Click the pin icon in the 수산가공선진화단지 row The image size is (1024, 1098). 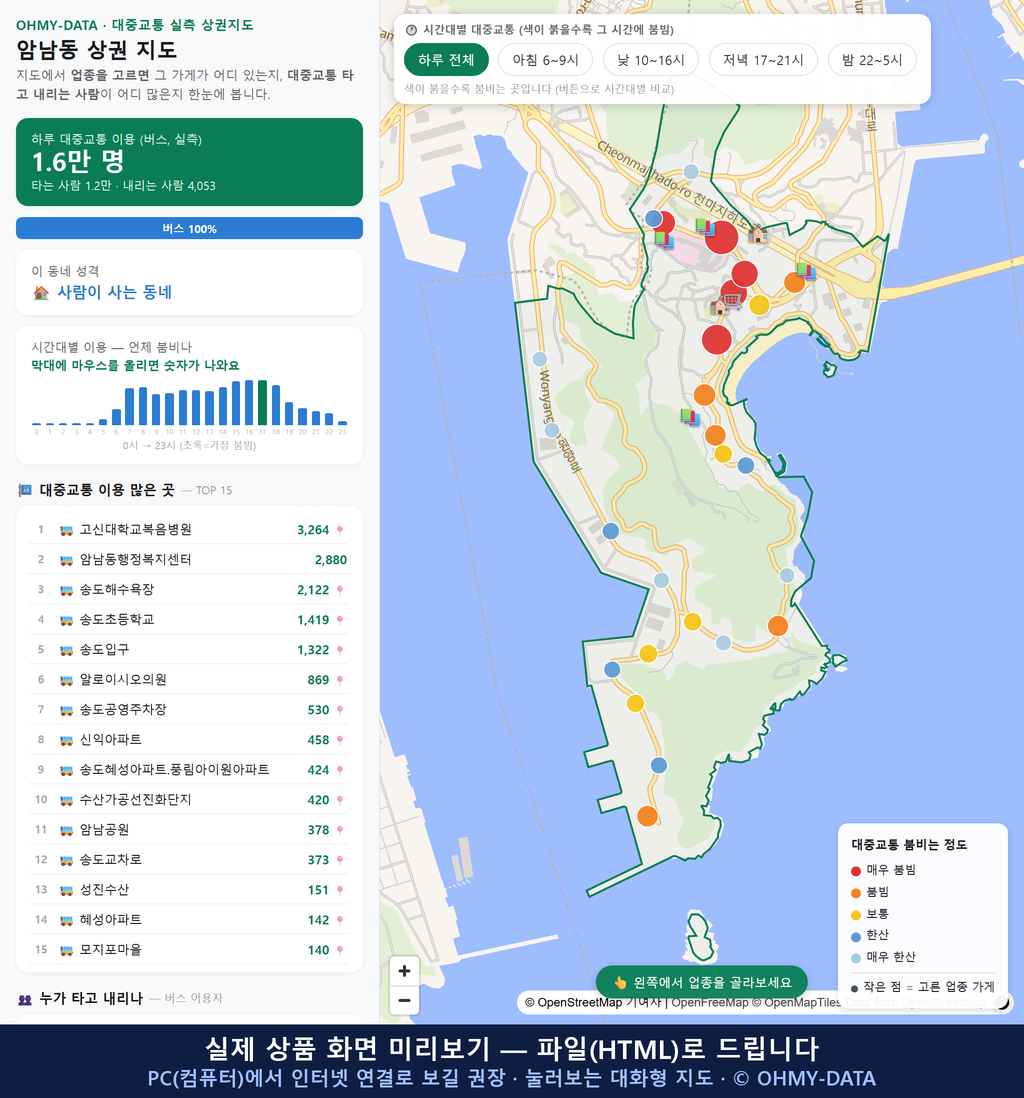coord(340,800)
